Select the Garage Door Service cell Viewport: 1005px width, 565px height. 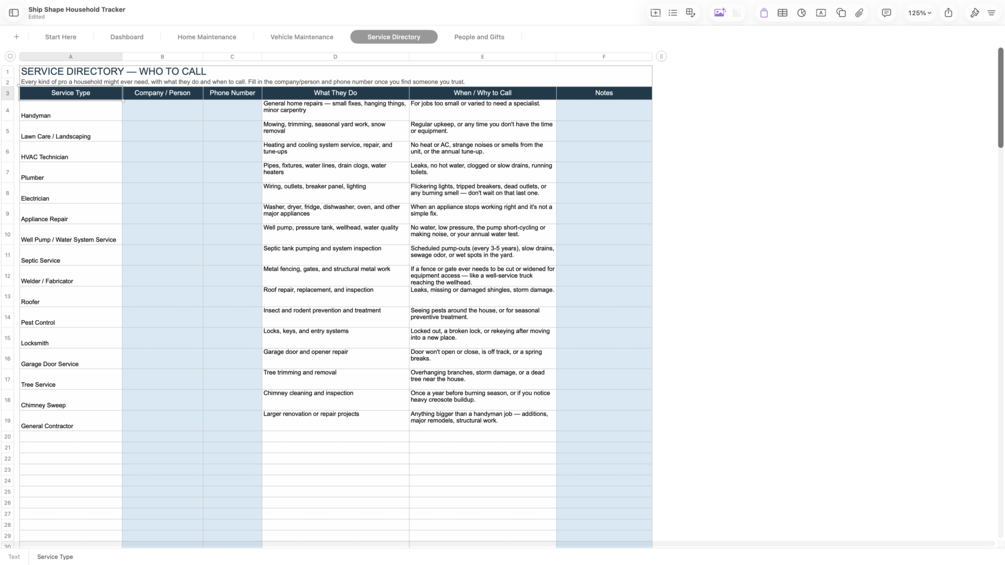(x=71, y=359)
